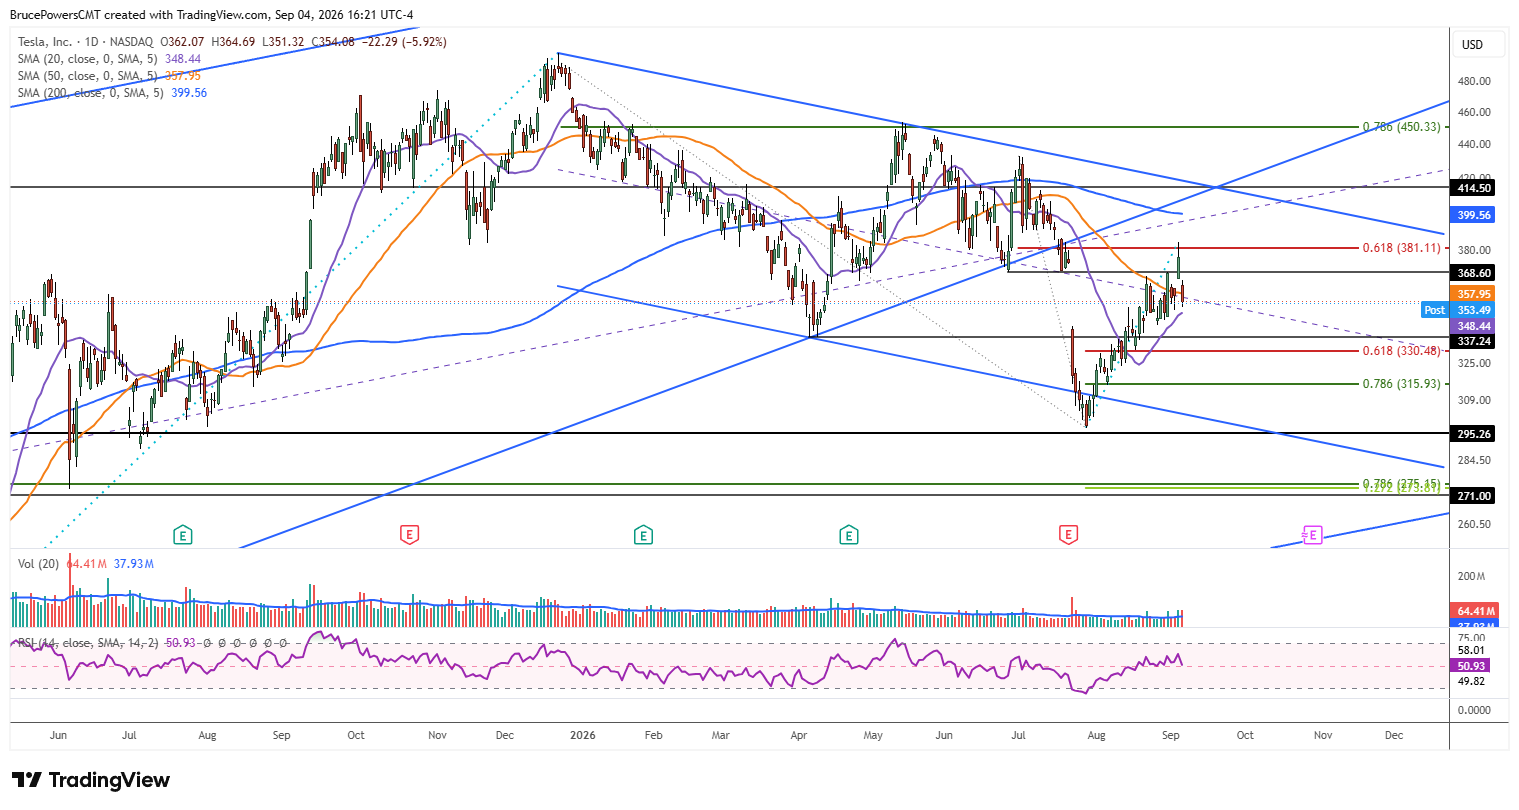Click the blue 399.56 SMA price label
This screenshot has width=1519, height=810.
1474,215
